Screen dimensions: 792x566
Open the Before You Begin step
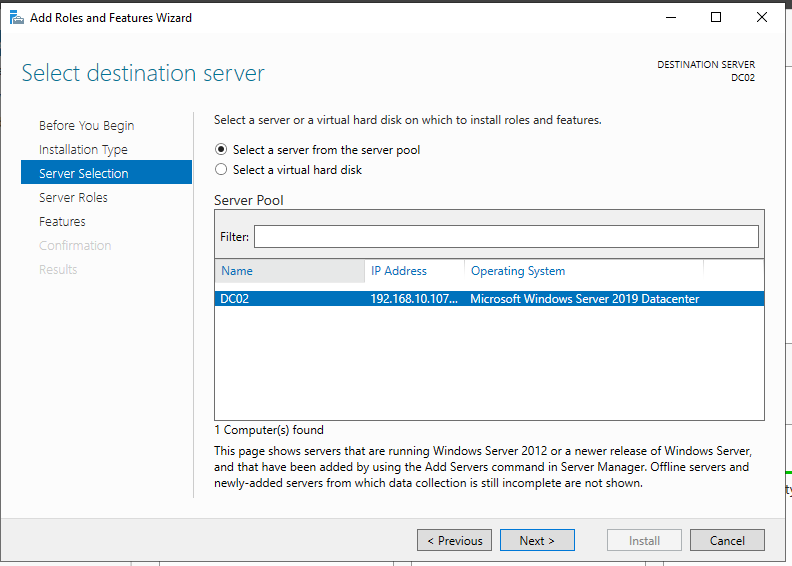(86, 125)
